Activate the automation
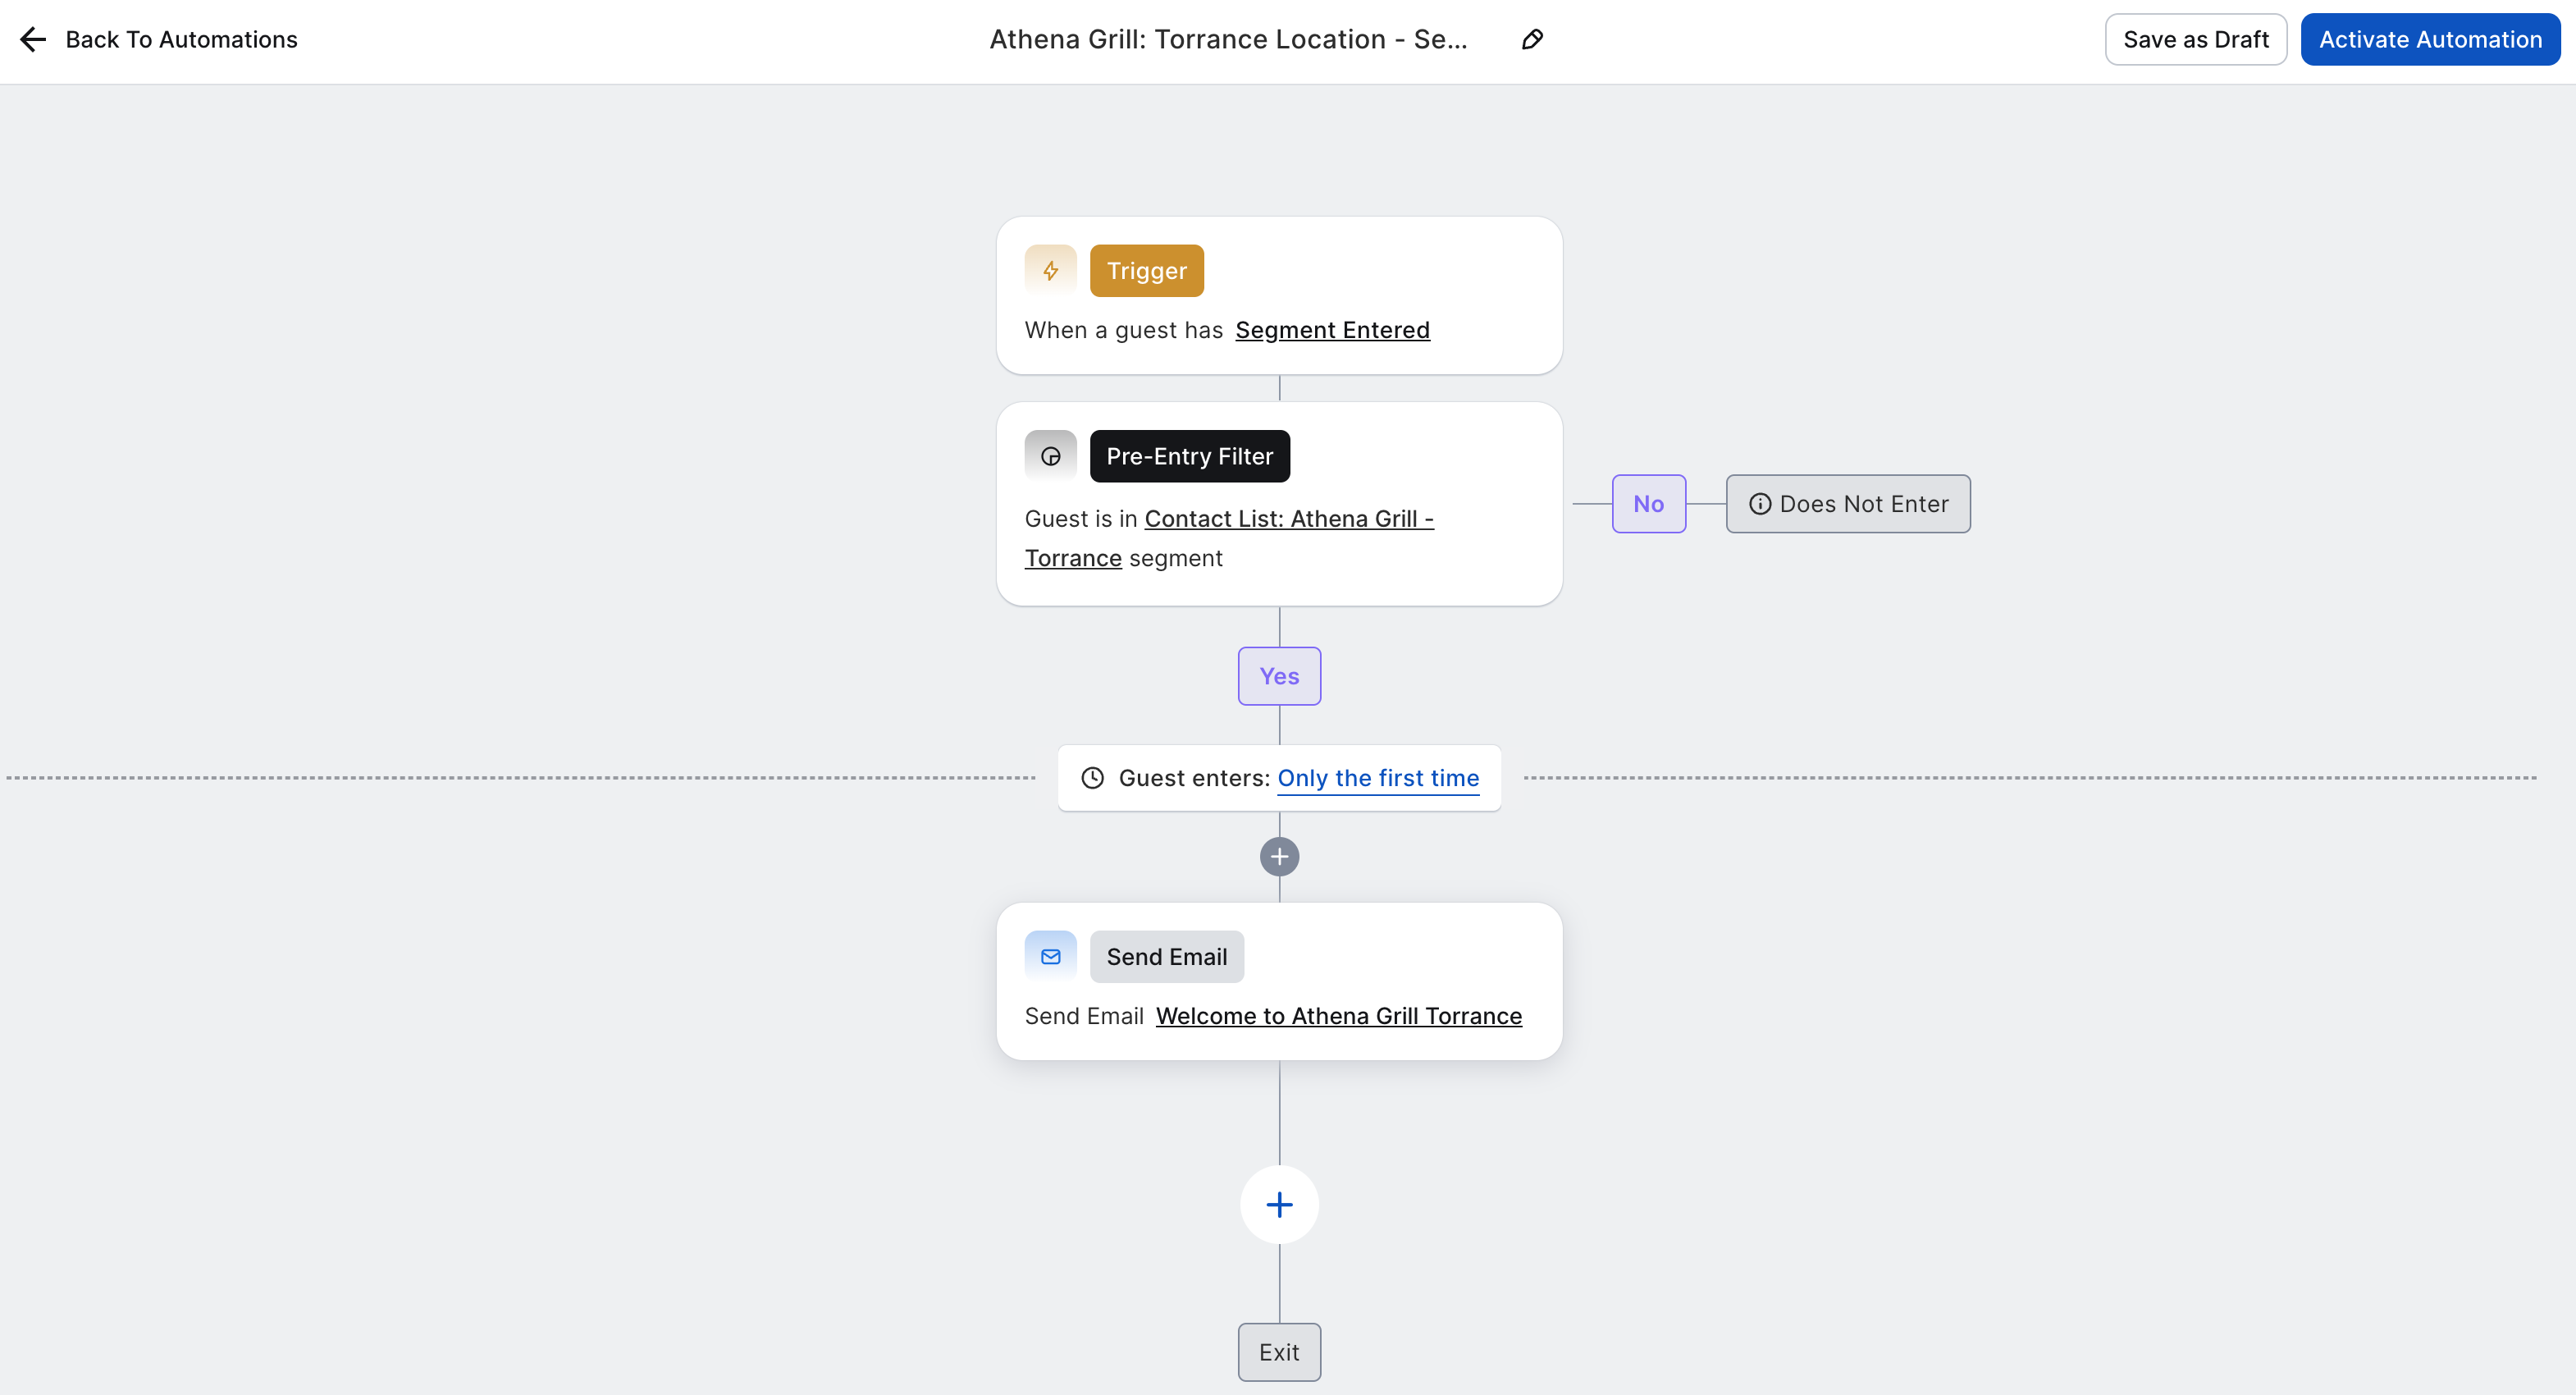This screenshot has width=2576, height=1395. [x=2430, y=39]
